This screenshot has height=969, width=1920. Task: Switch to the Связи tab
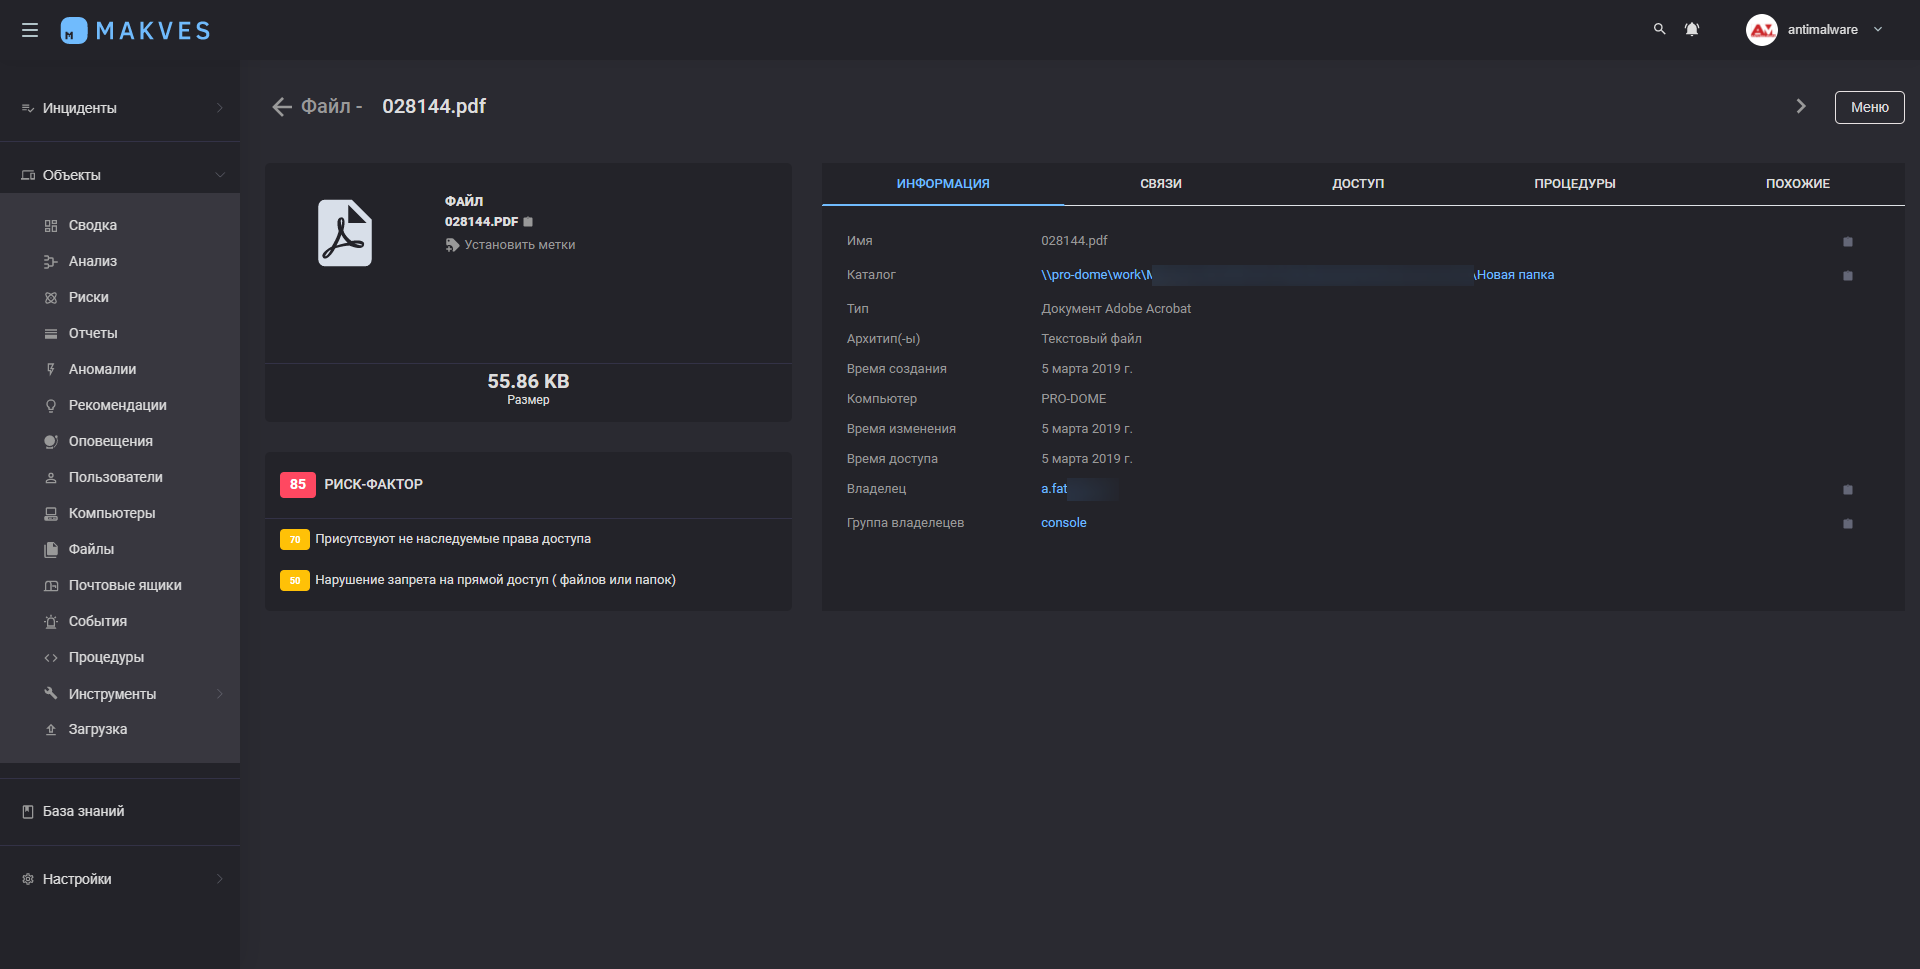[1161, 184]
